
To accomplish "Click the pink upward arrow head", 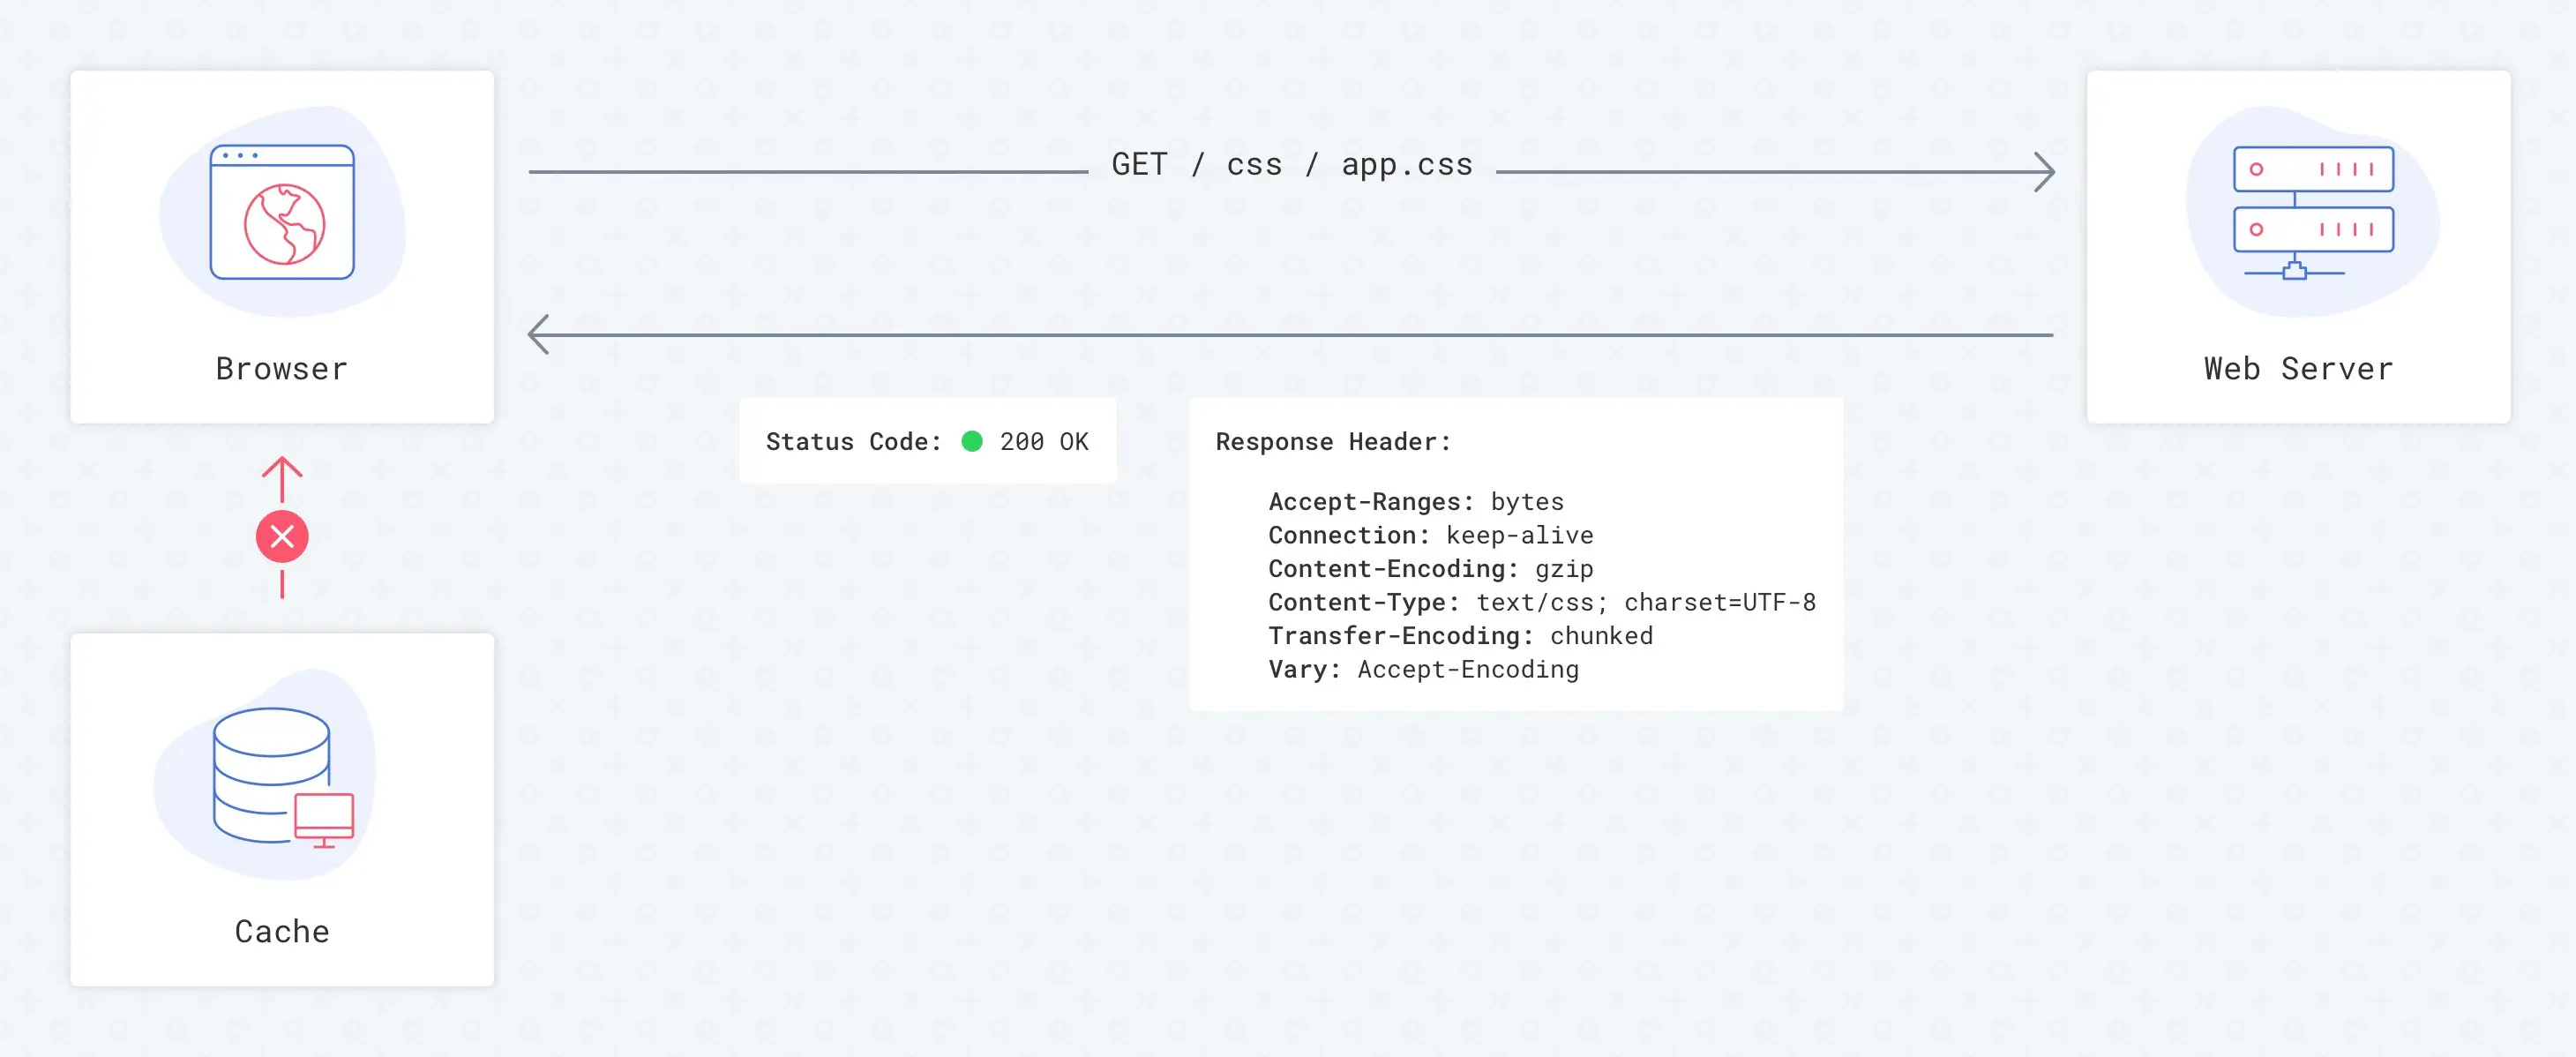I will [x=282, y=467].
